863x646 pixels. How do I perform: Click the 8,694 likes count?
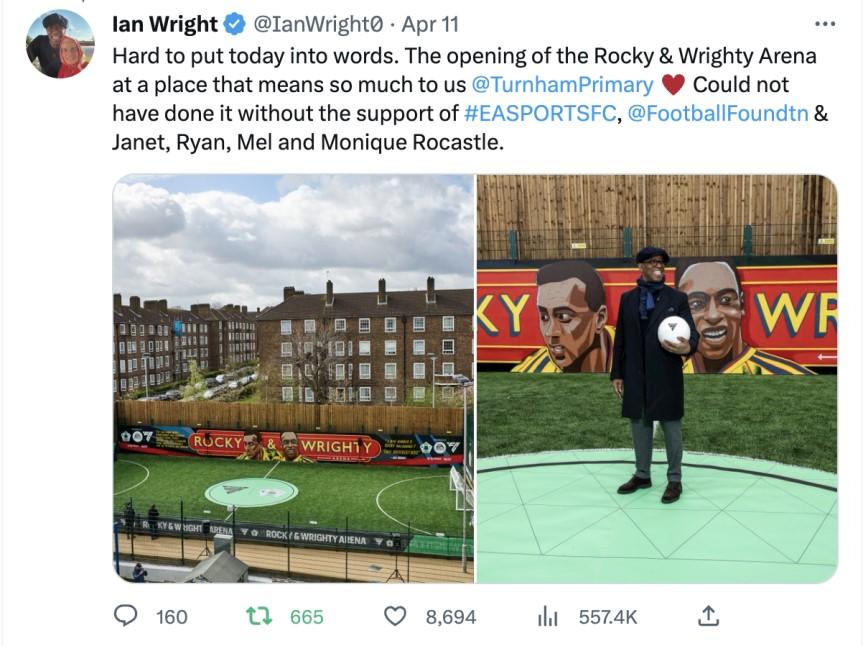point(451,617)
